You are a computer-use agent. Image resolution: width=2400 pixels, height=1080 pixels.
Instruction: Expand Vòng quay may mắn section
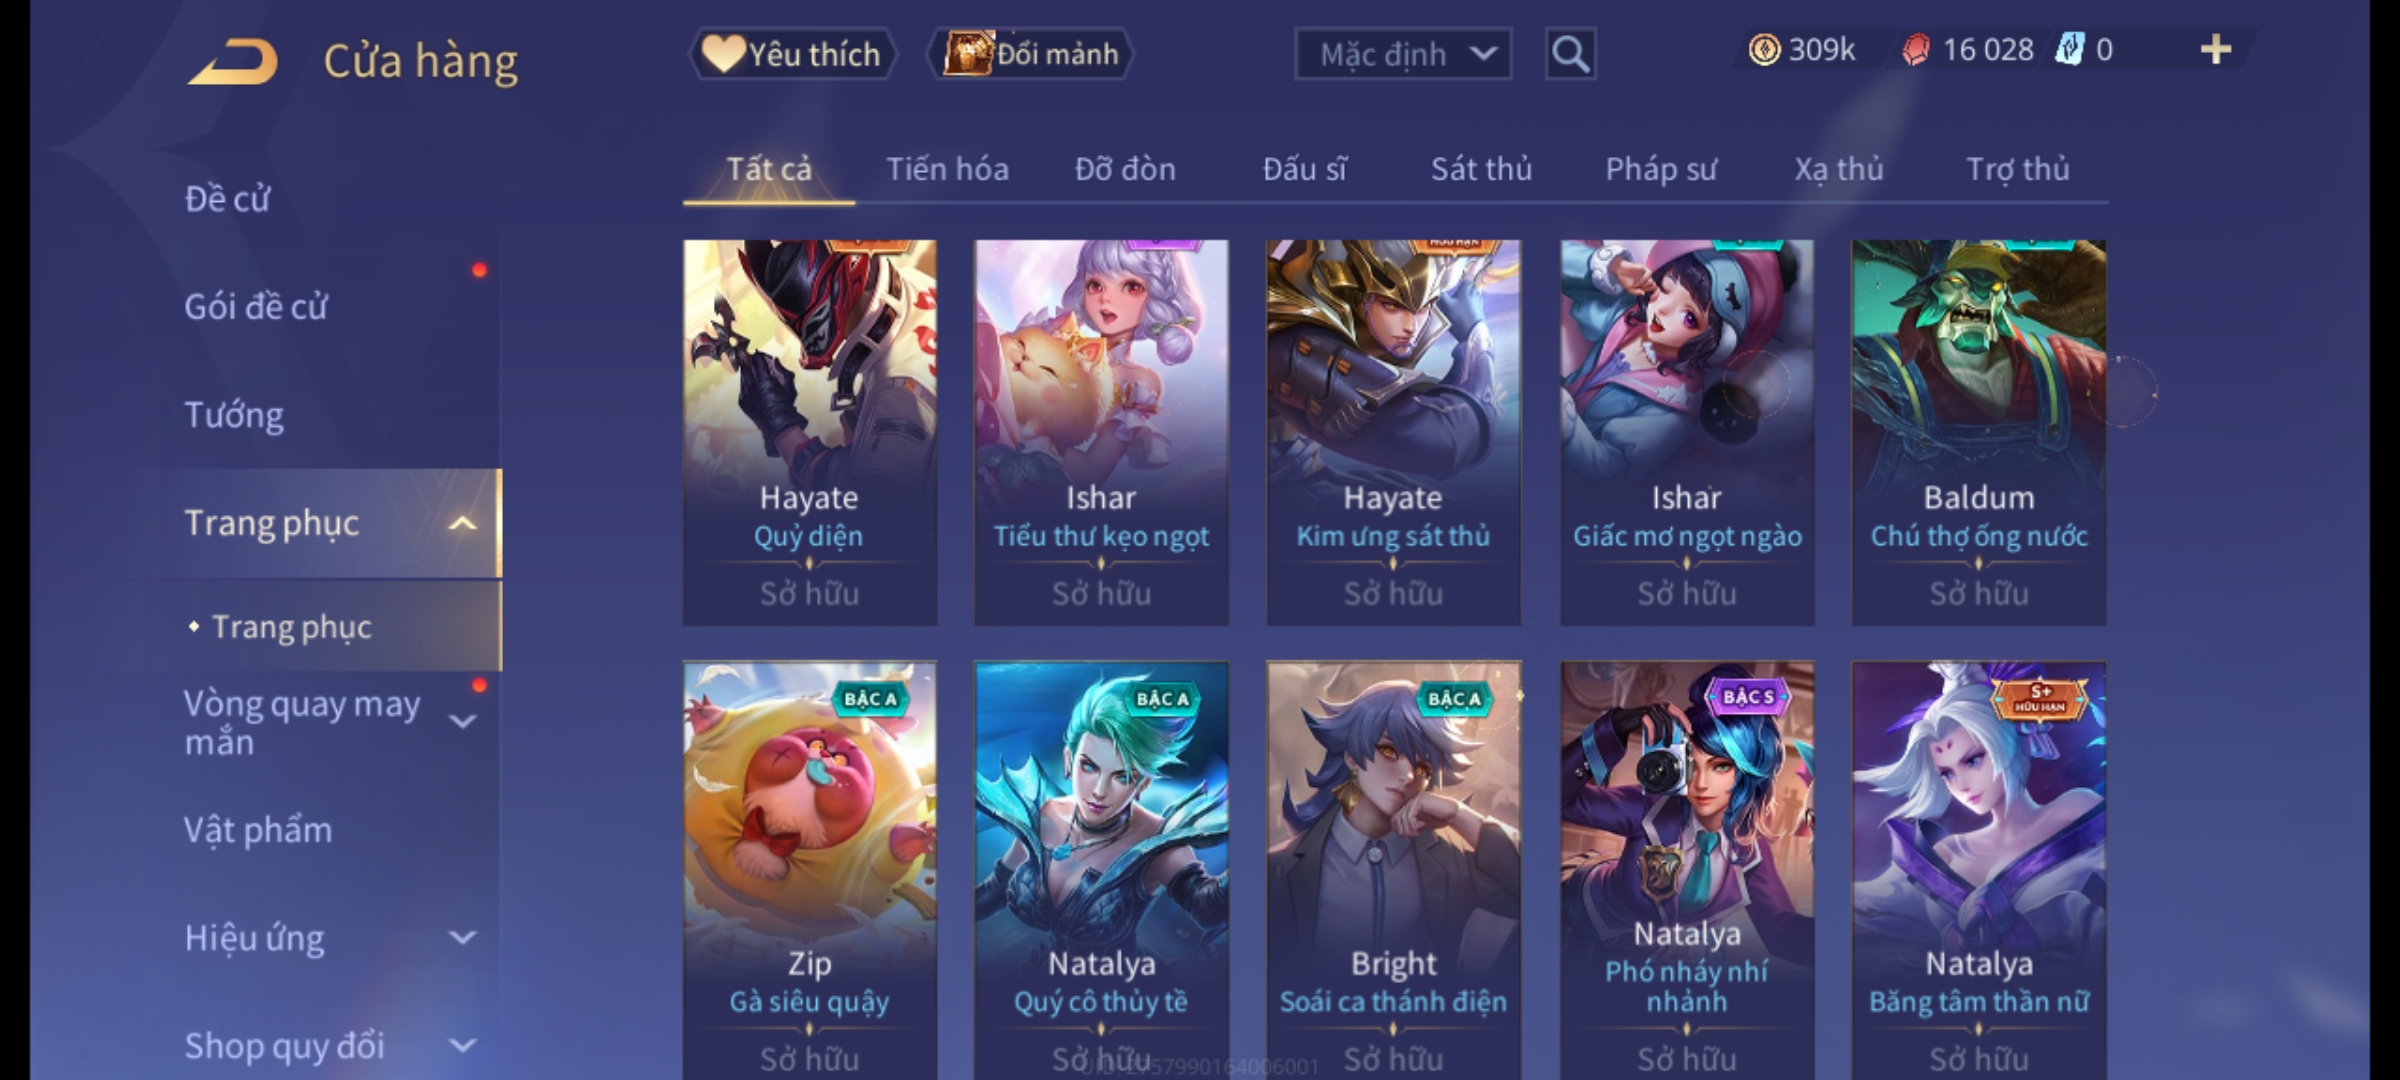coord(462,721)
